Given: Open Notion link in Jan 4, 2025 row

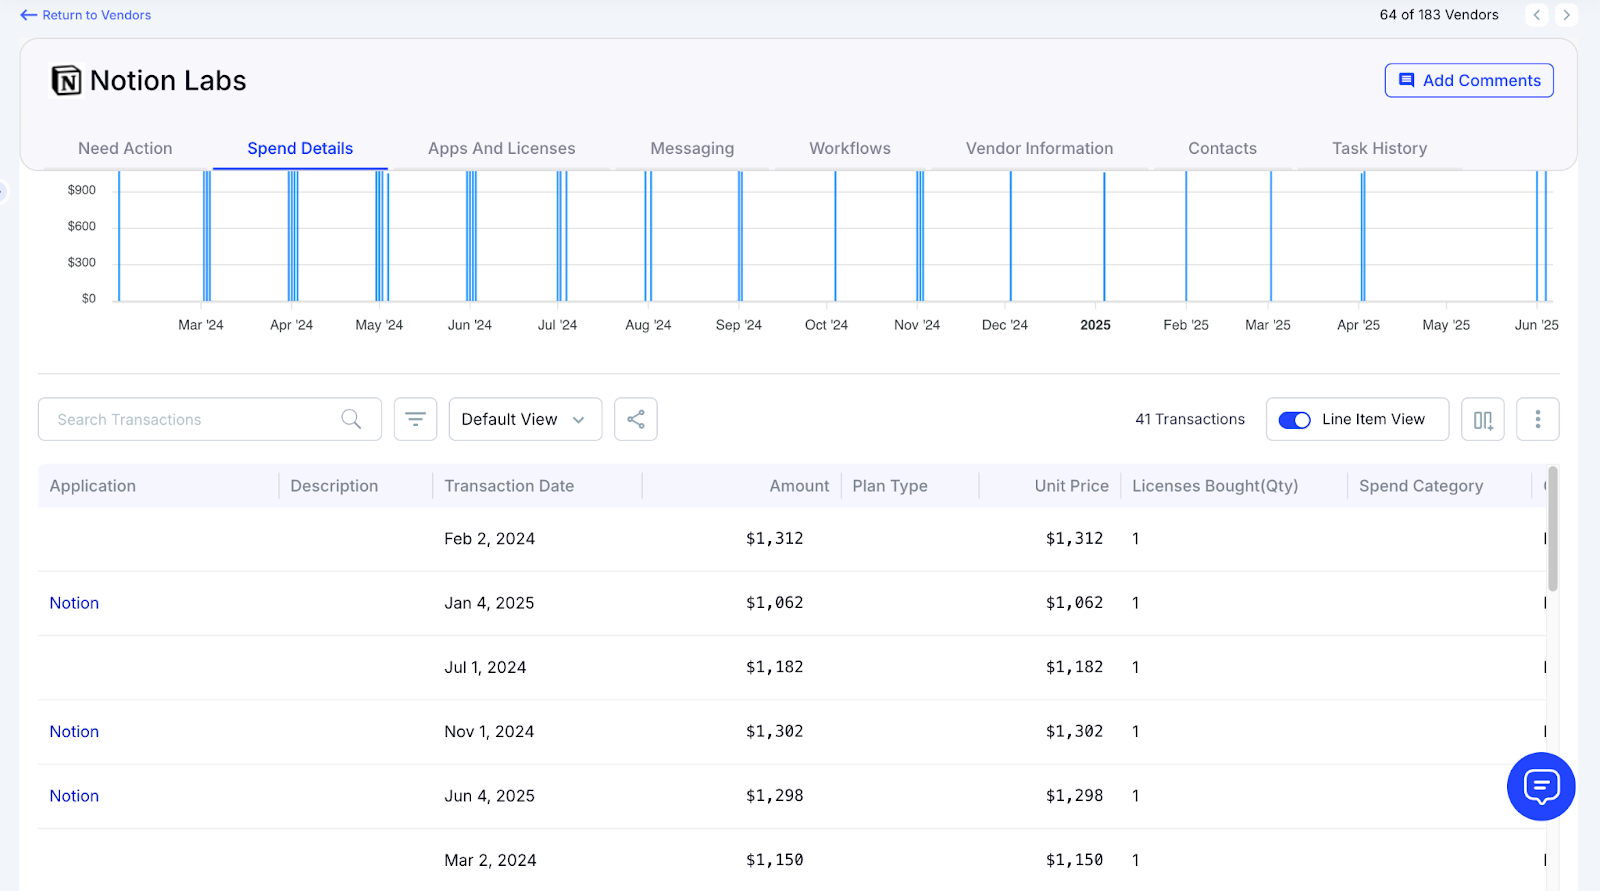Looking at the screenshot, I should tap(74, 603).
